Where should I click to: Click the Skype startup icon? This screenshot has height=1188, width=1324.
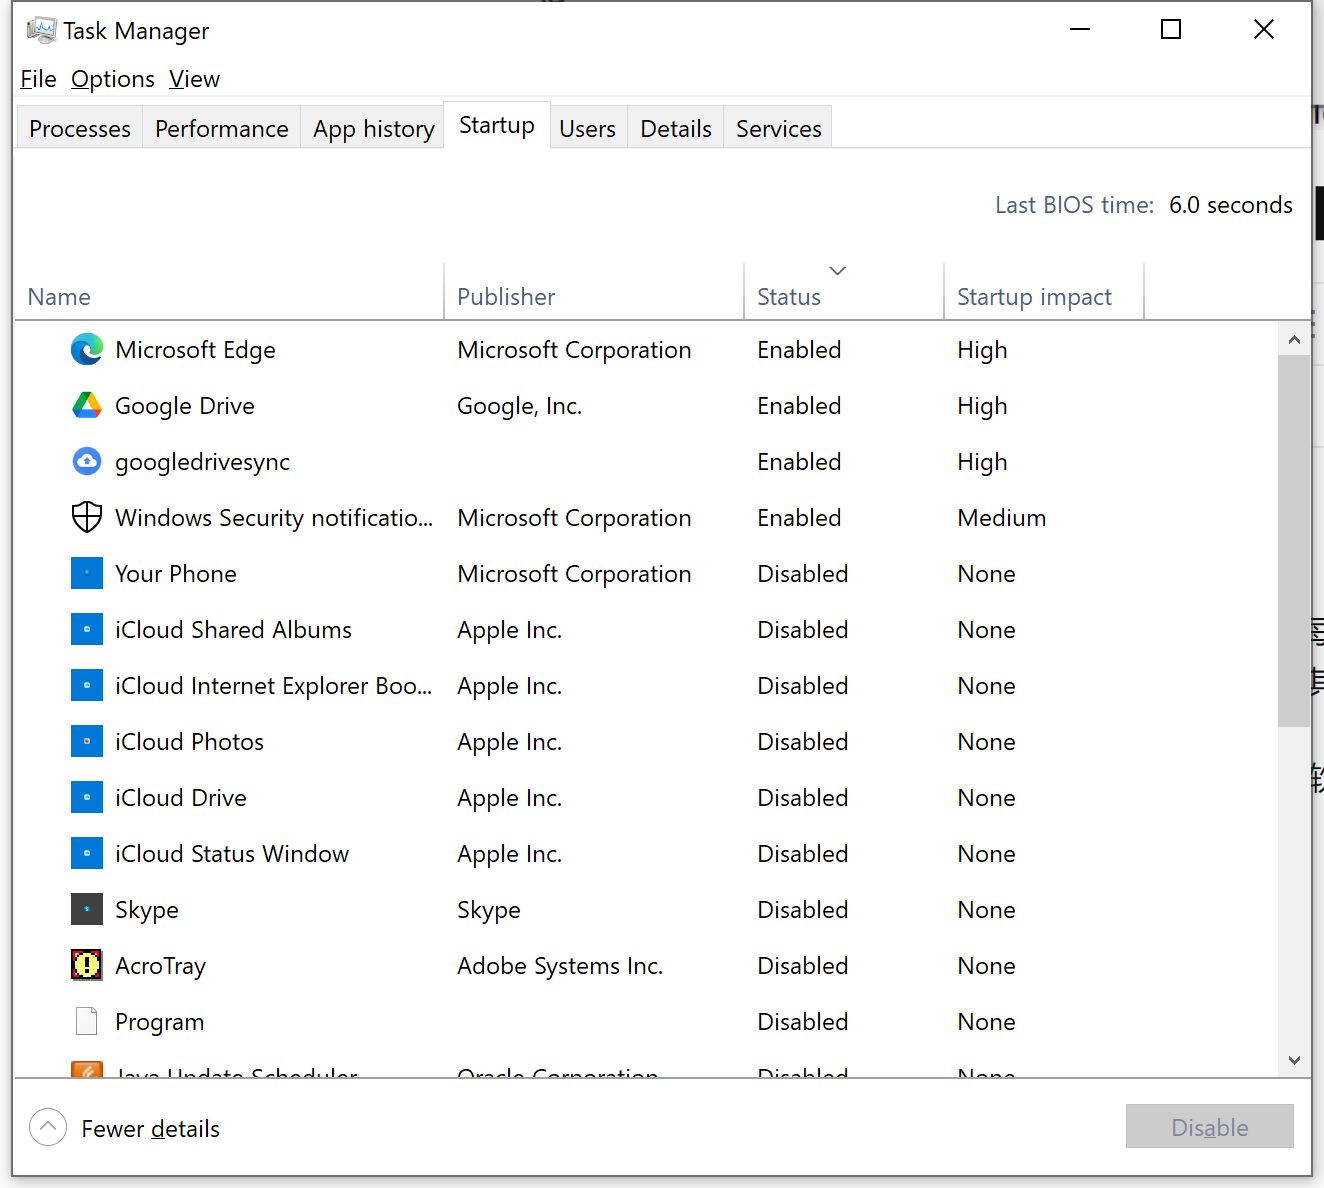point(87,909)
